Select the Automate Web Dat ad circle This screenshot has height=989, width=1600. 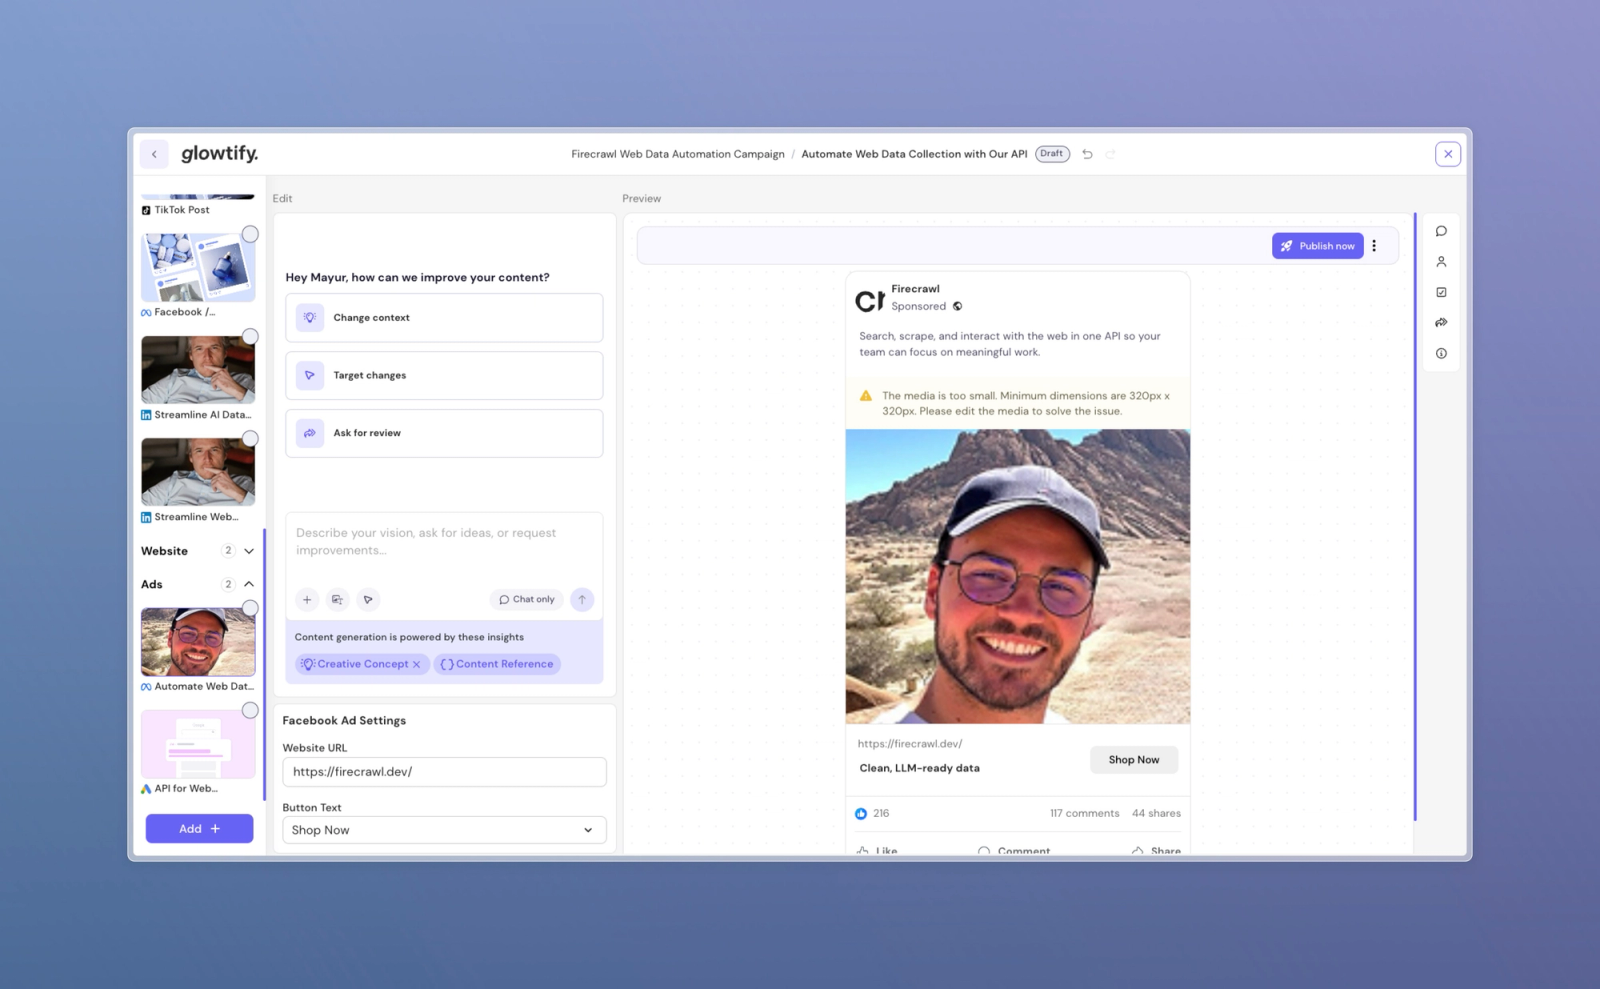point(250,609)
